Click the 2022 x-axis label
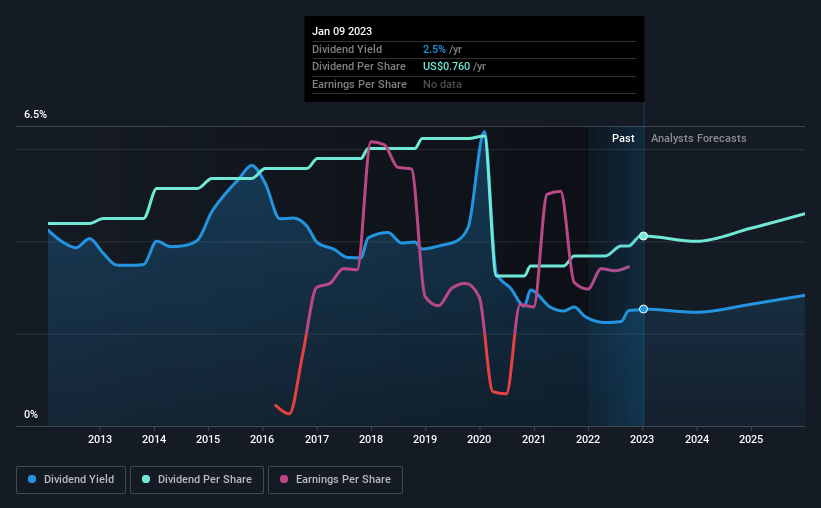This screenshot has height=508, width=821. pyautogui.click(x=587, y=439)
